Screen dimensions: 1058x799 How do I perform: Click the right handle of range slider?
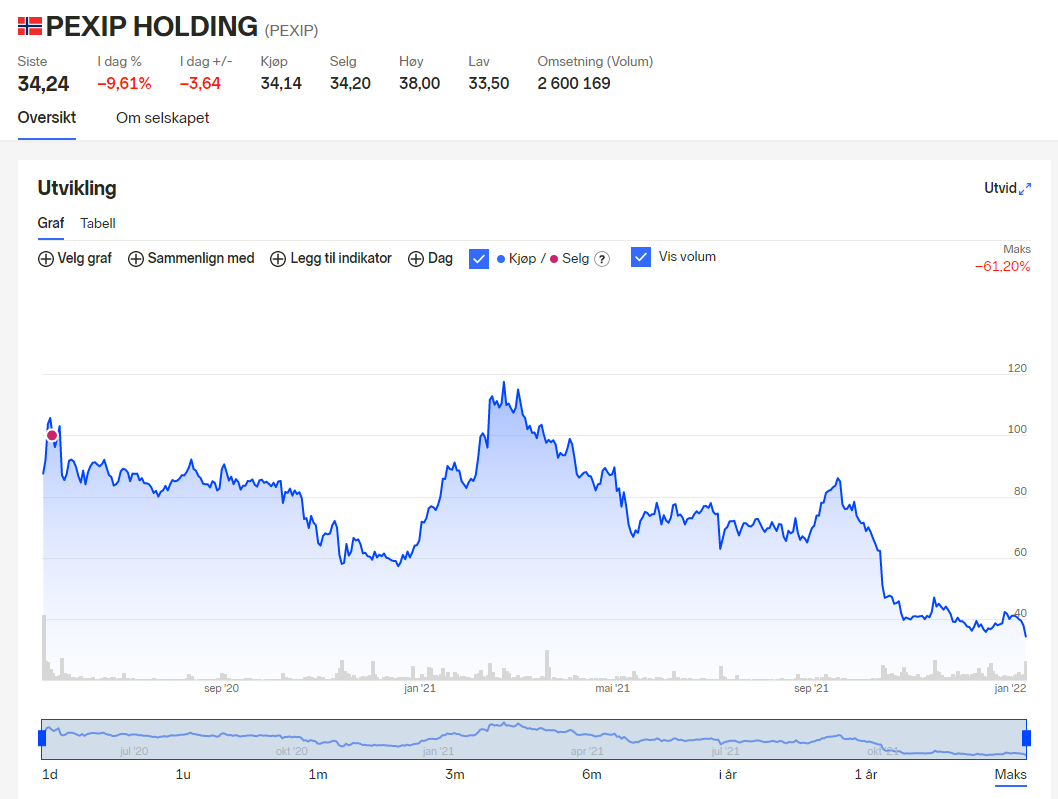pos(1026,738)
